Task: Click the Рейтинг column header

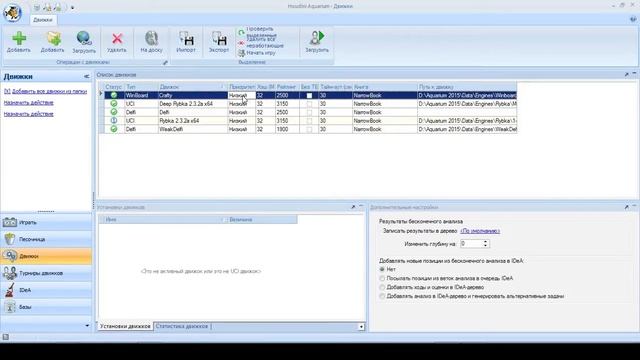Action: 287,87
